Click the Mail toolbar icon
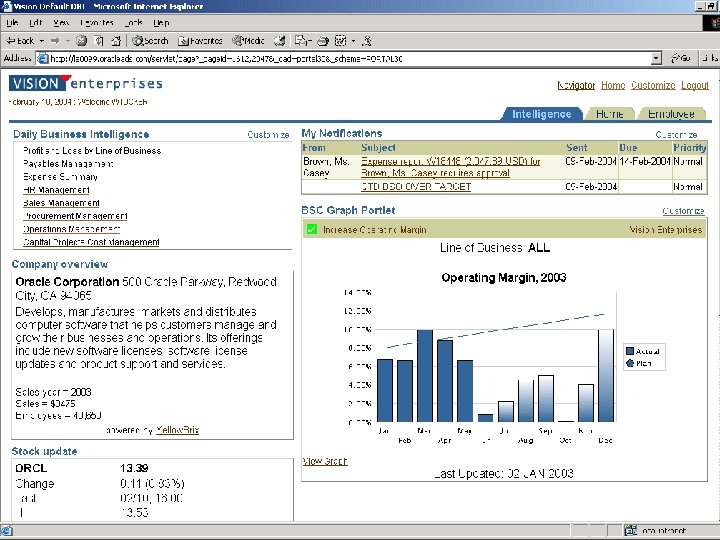Image resolution: width=720 pixels, height=540 pixels. pos(301,41)
